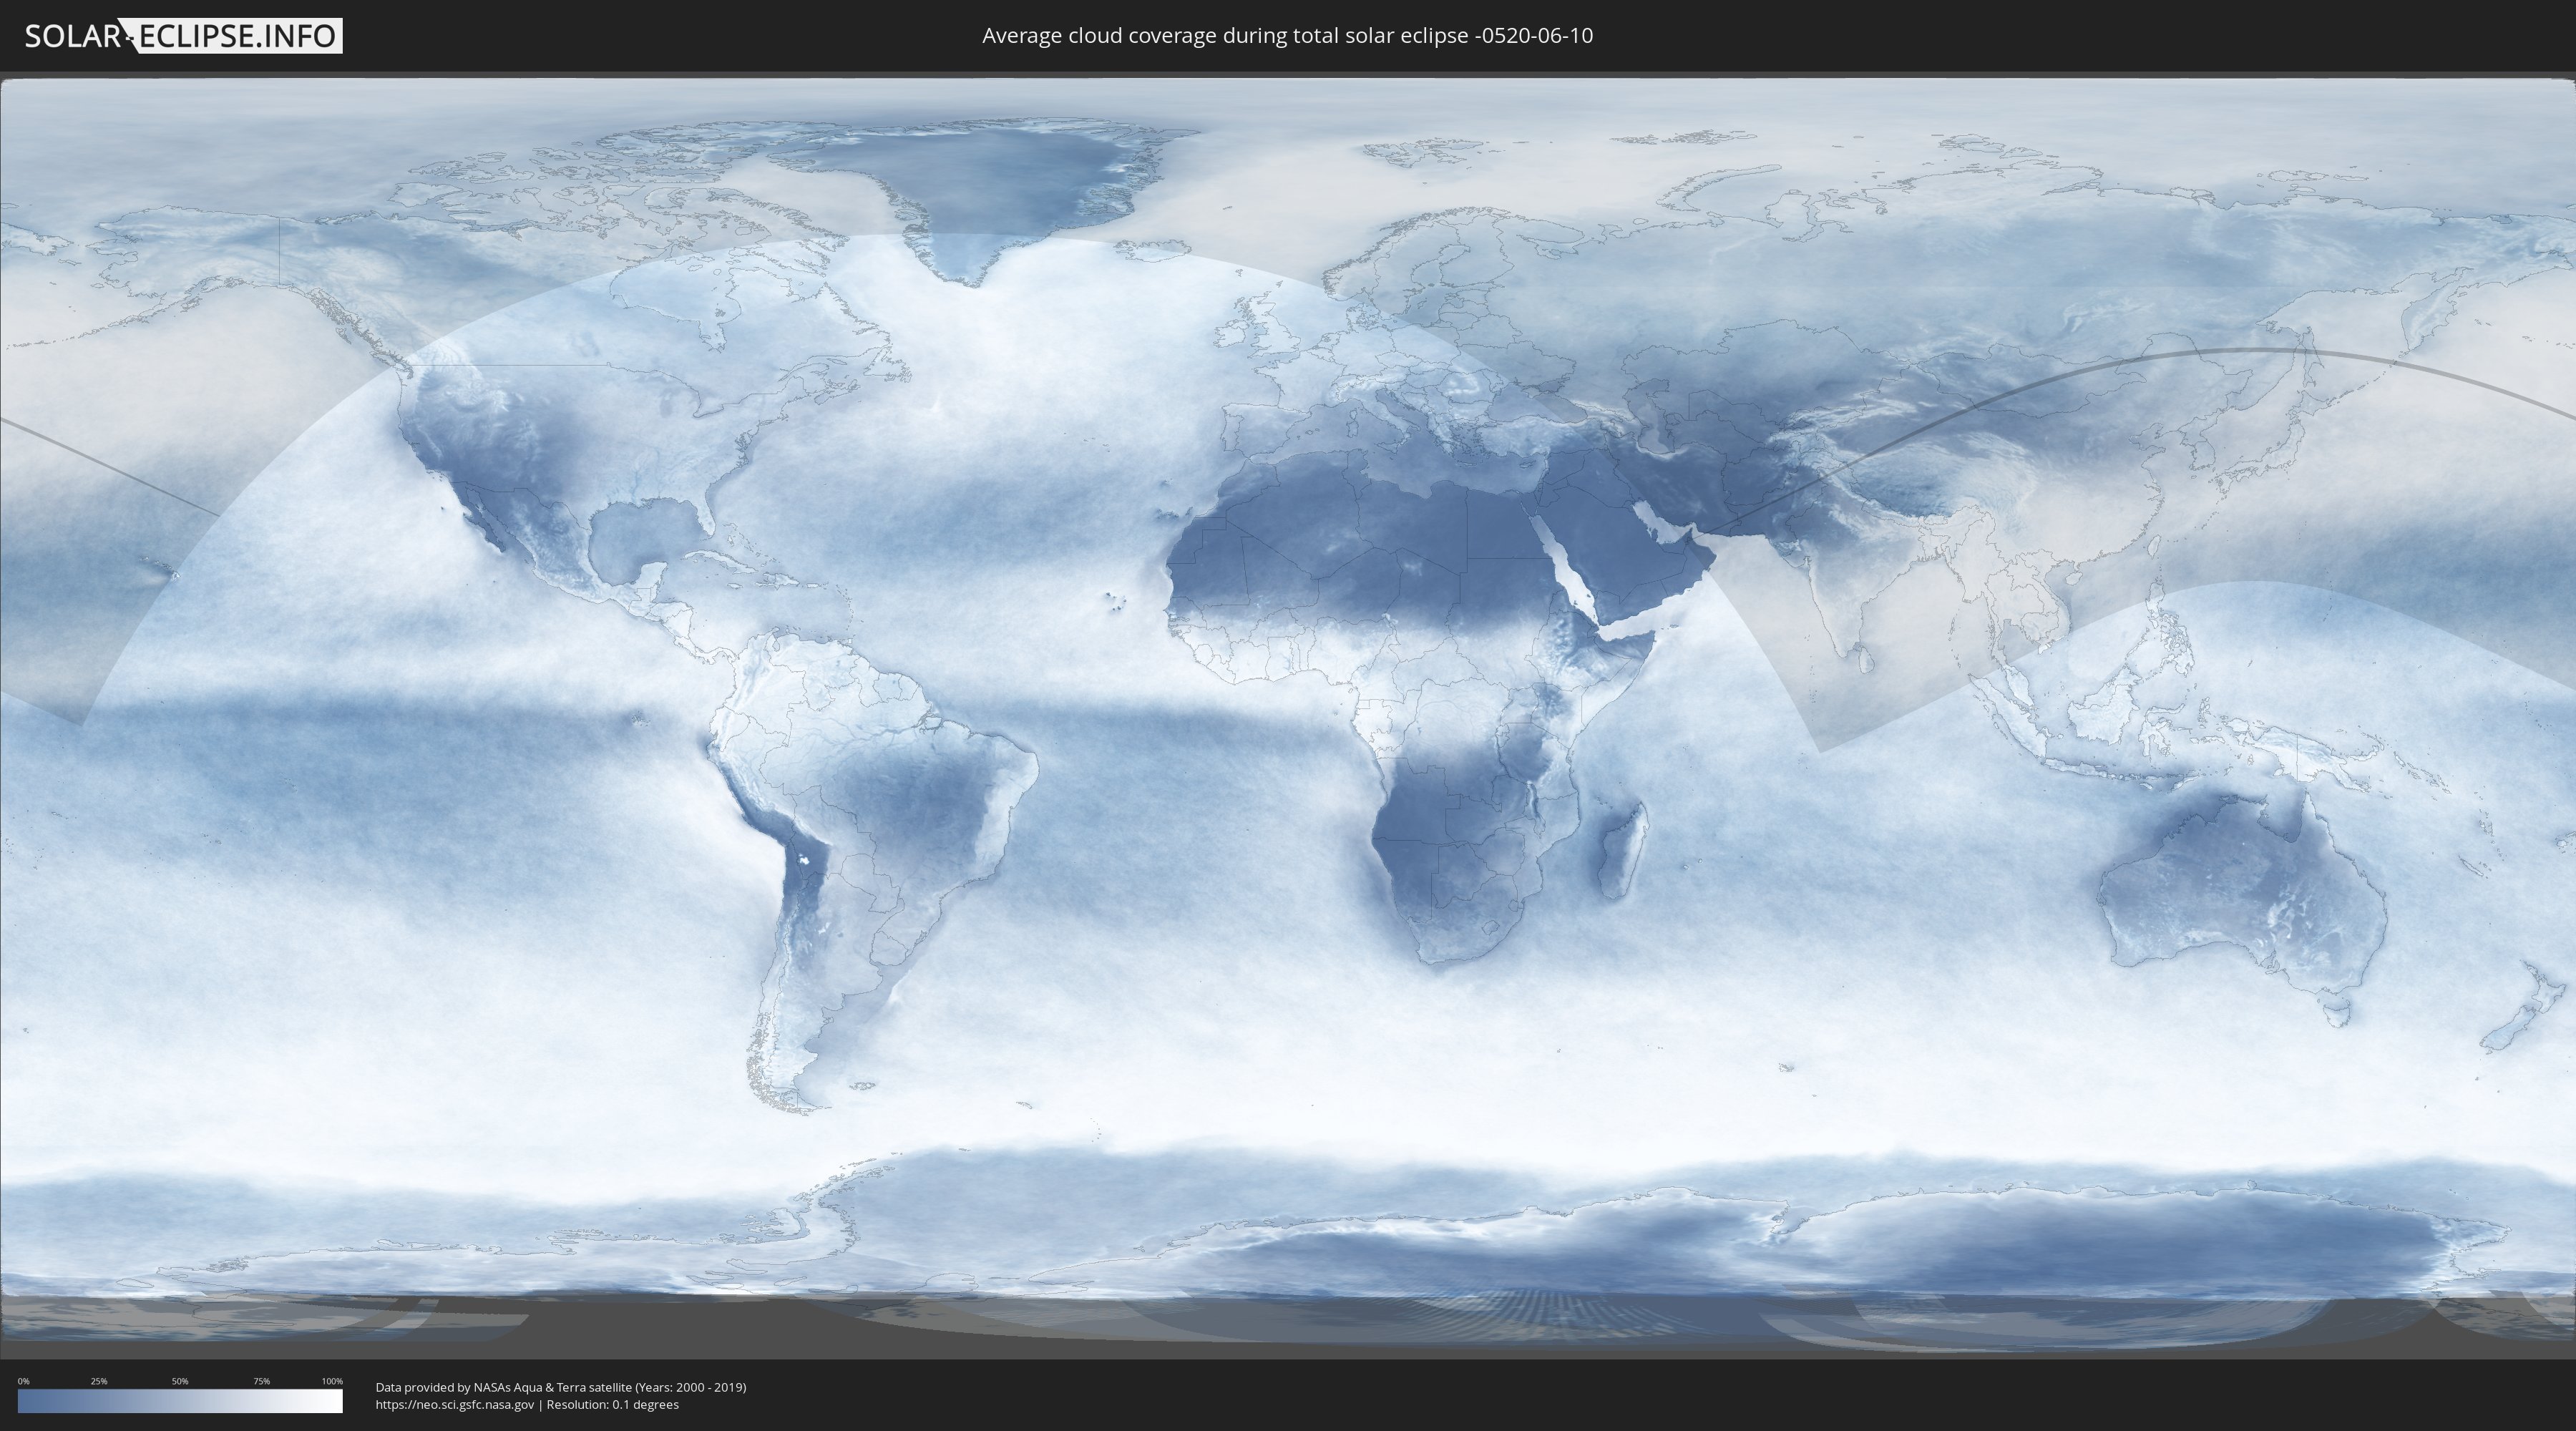Viewport: 2576px width, 1431px height.
Task: Click the 50% label on legend
Action: (180, 1381)
